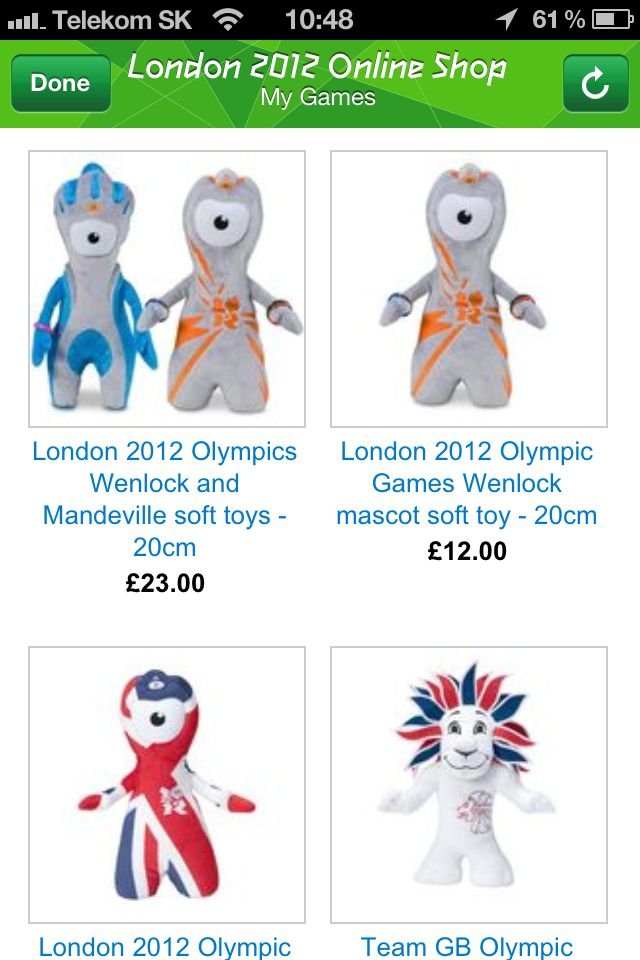Tap the cellular signal bars icon
The image size is (640, 960).
click(x=26, y=21)
